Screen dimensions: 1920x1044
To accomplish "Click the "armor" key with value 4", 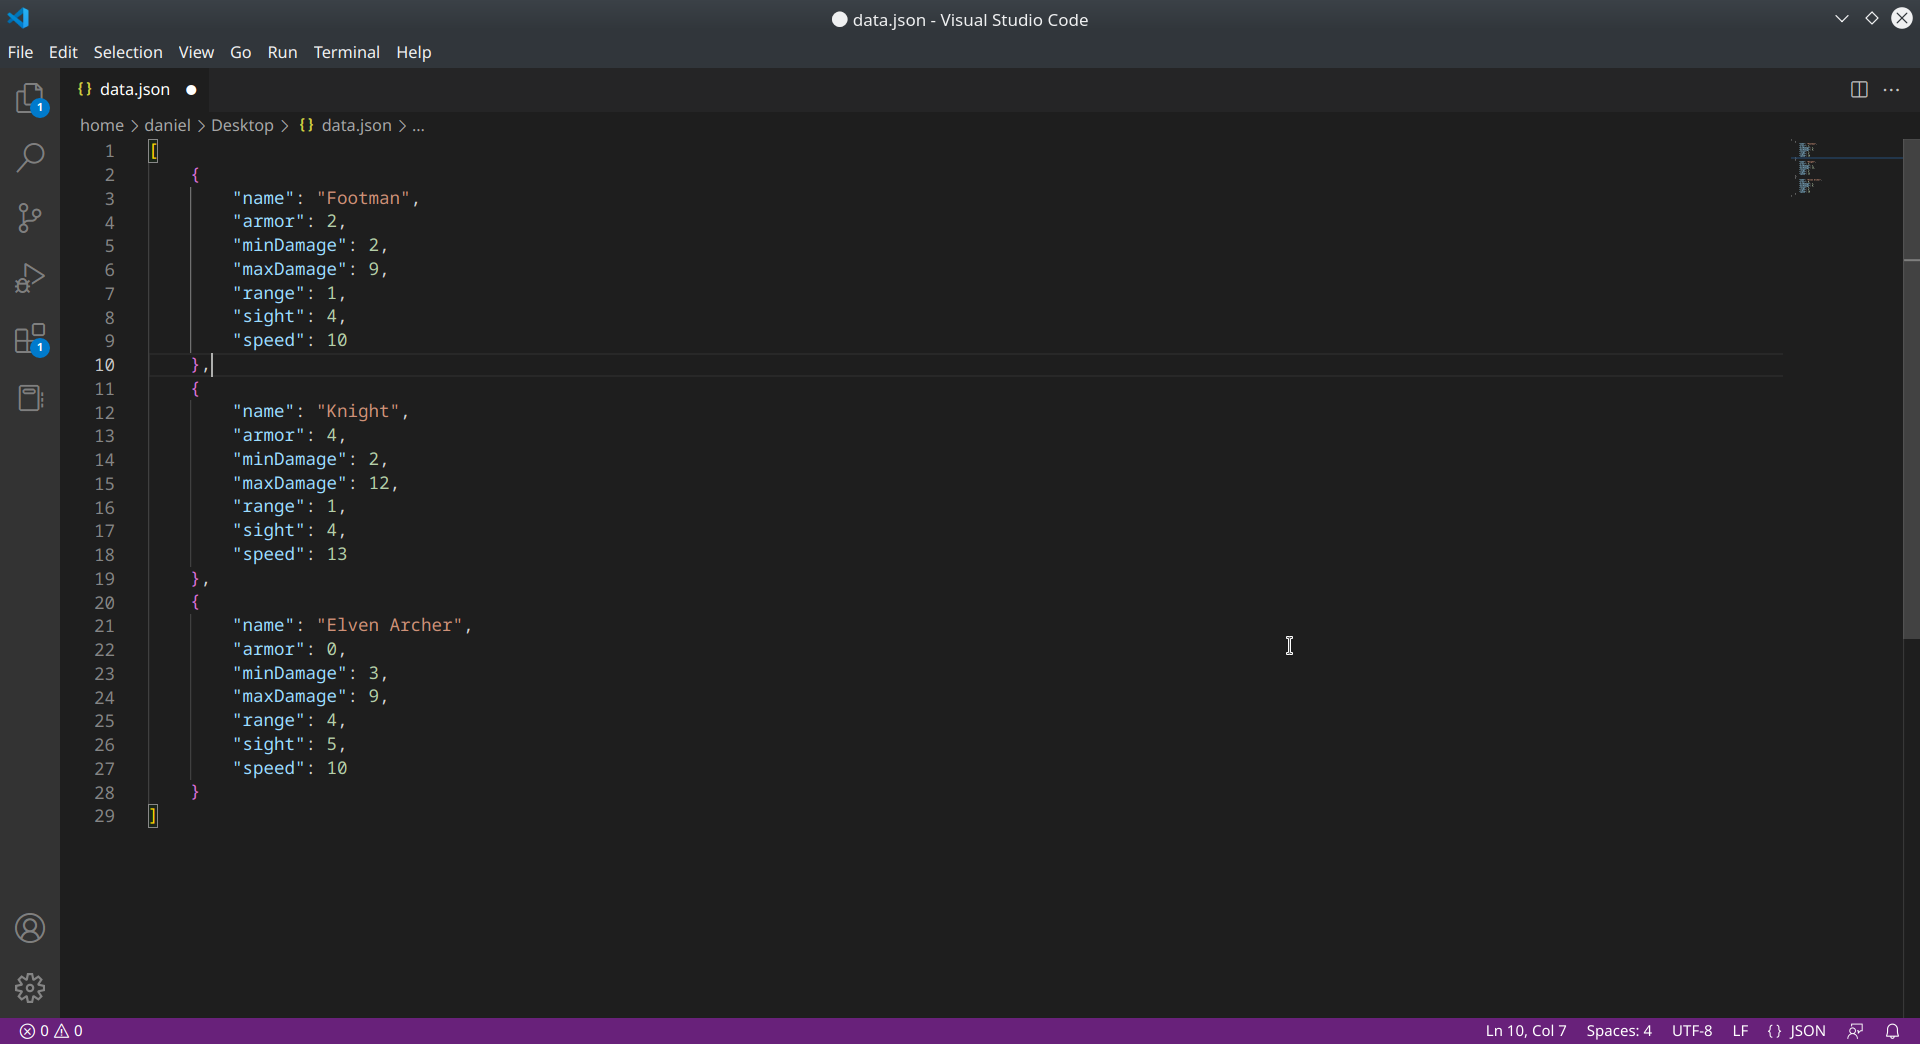I will click(269, 435).
